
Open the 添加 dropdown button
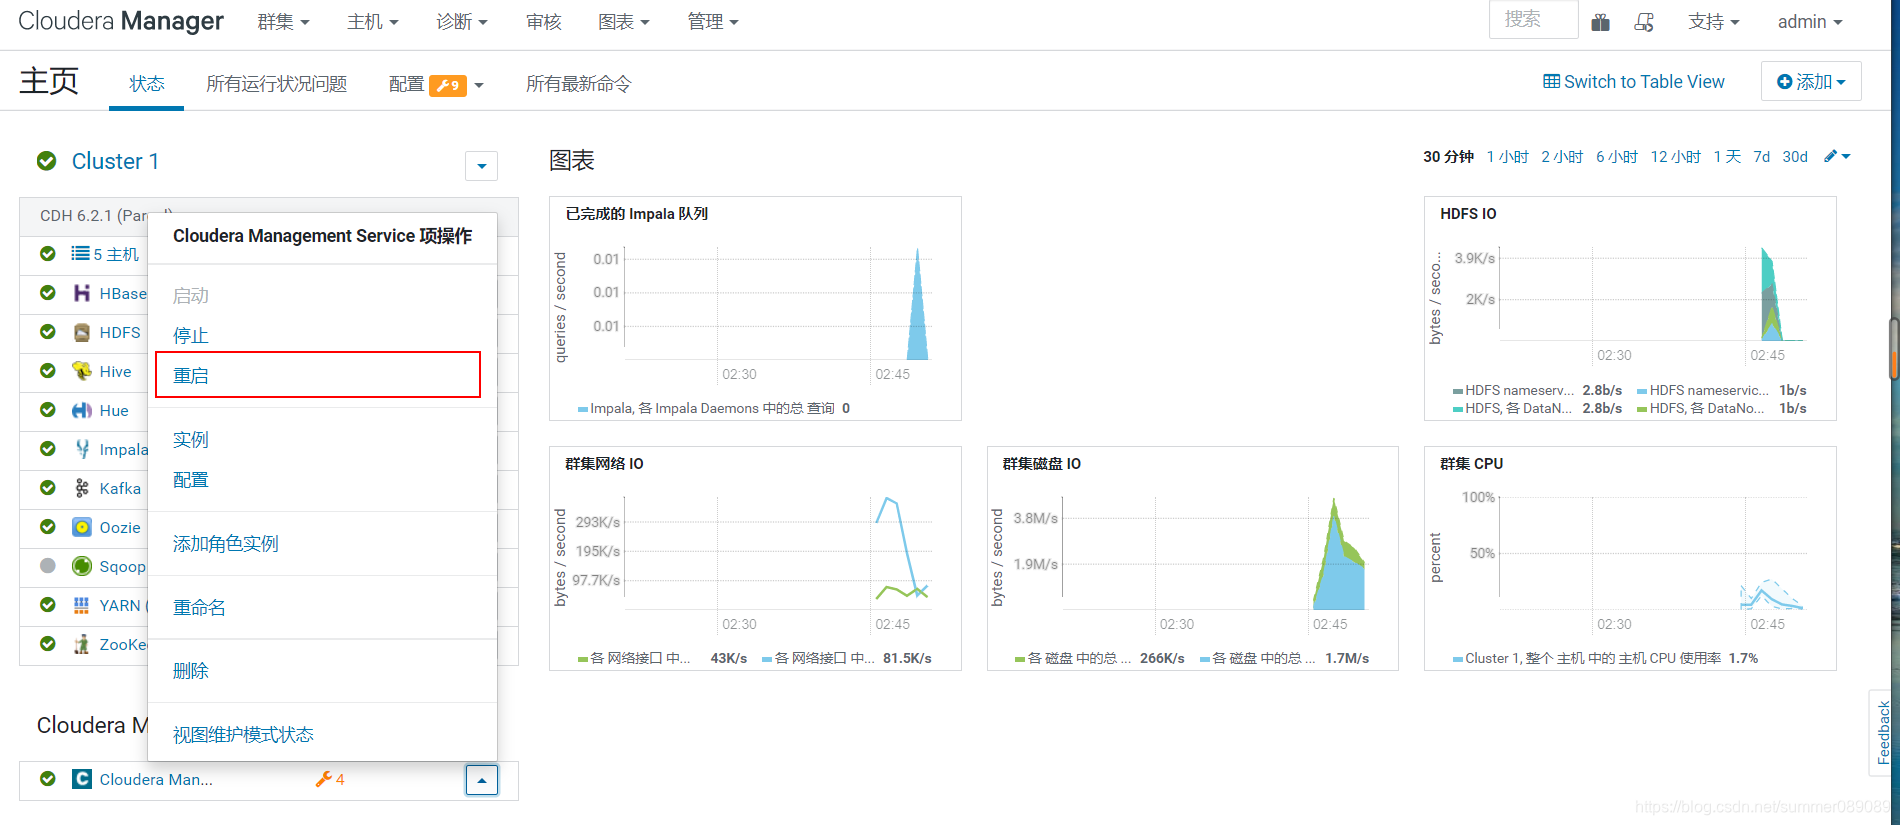[1811, 82]
